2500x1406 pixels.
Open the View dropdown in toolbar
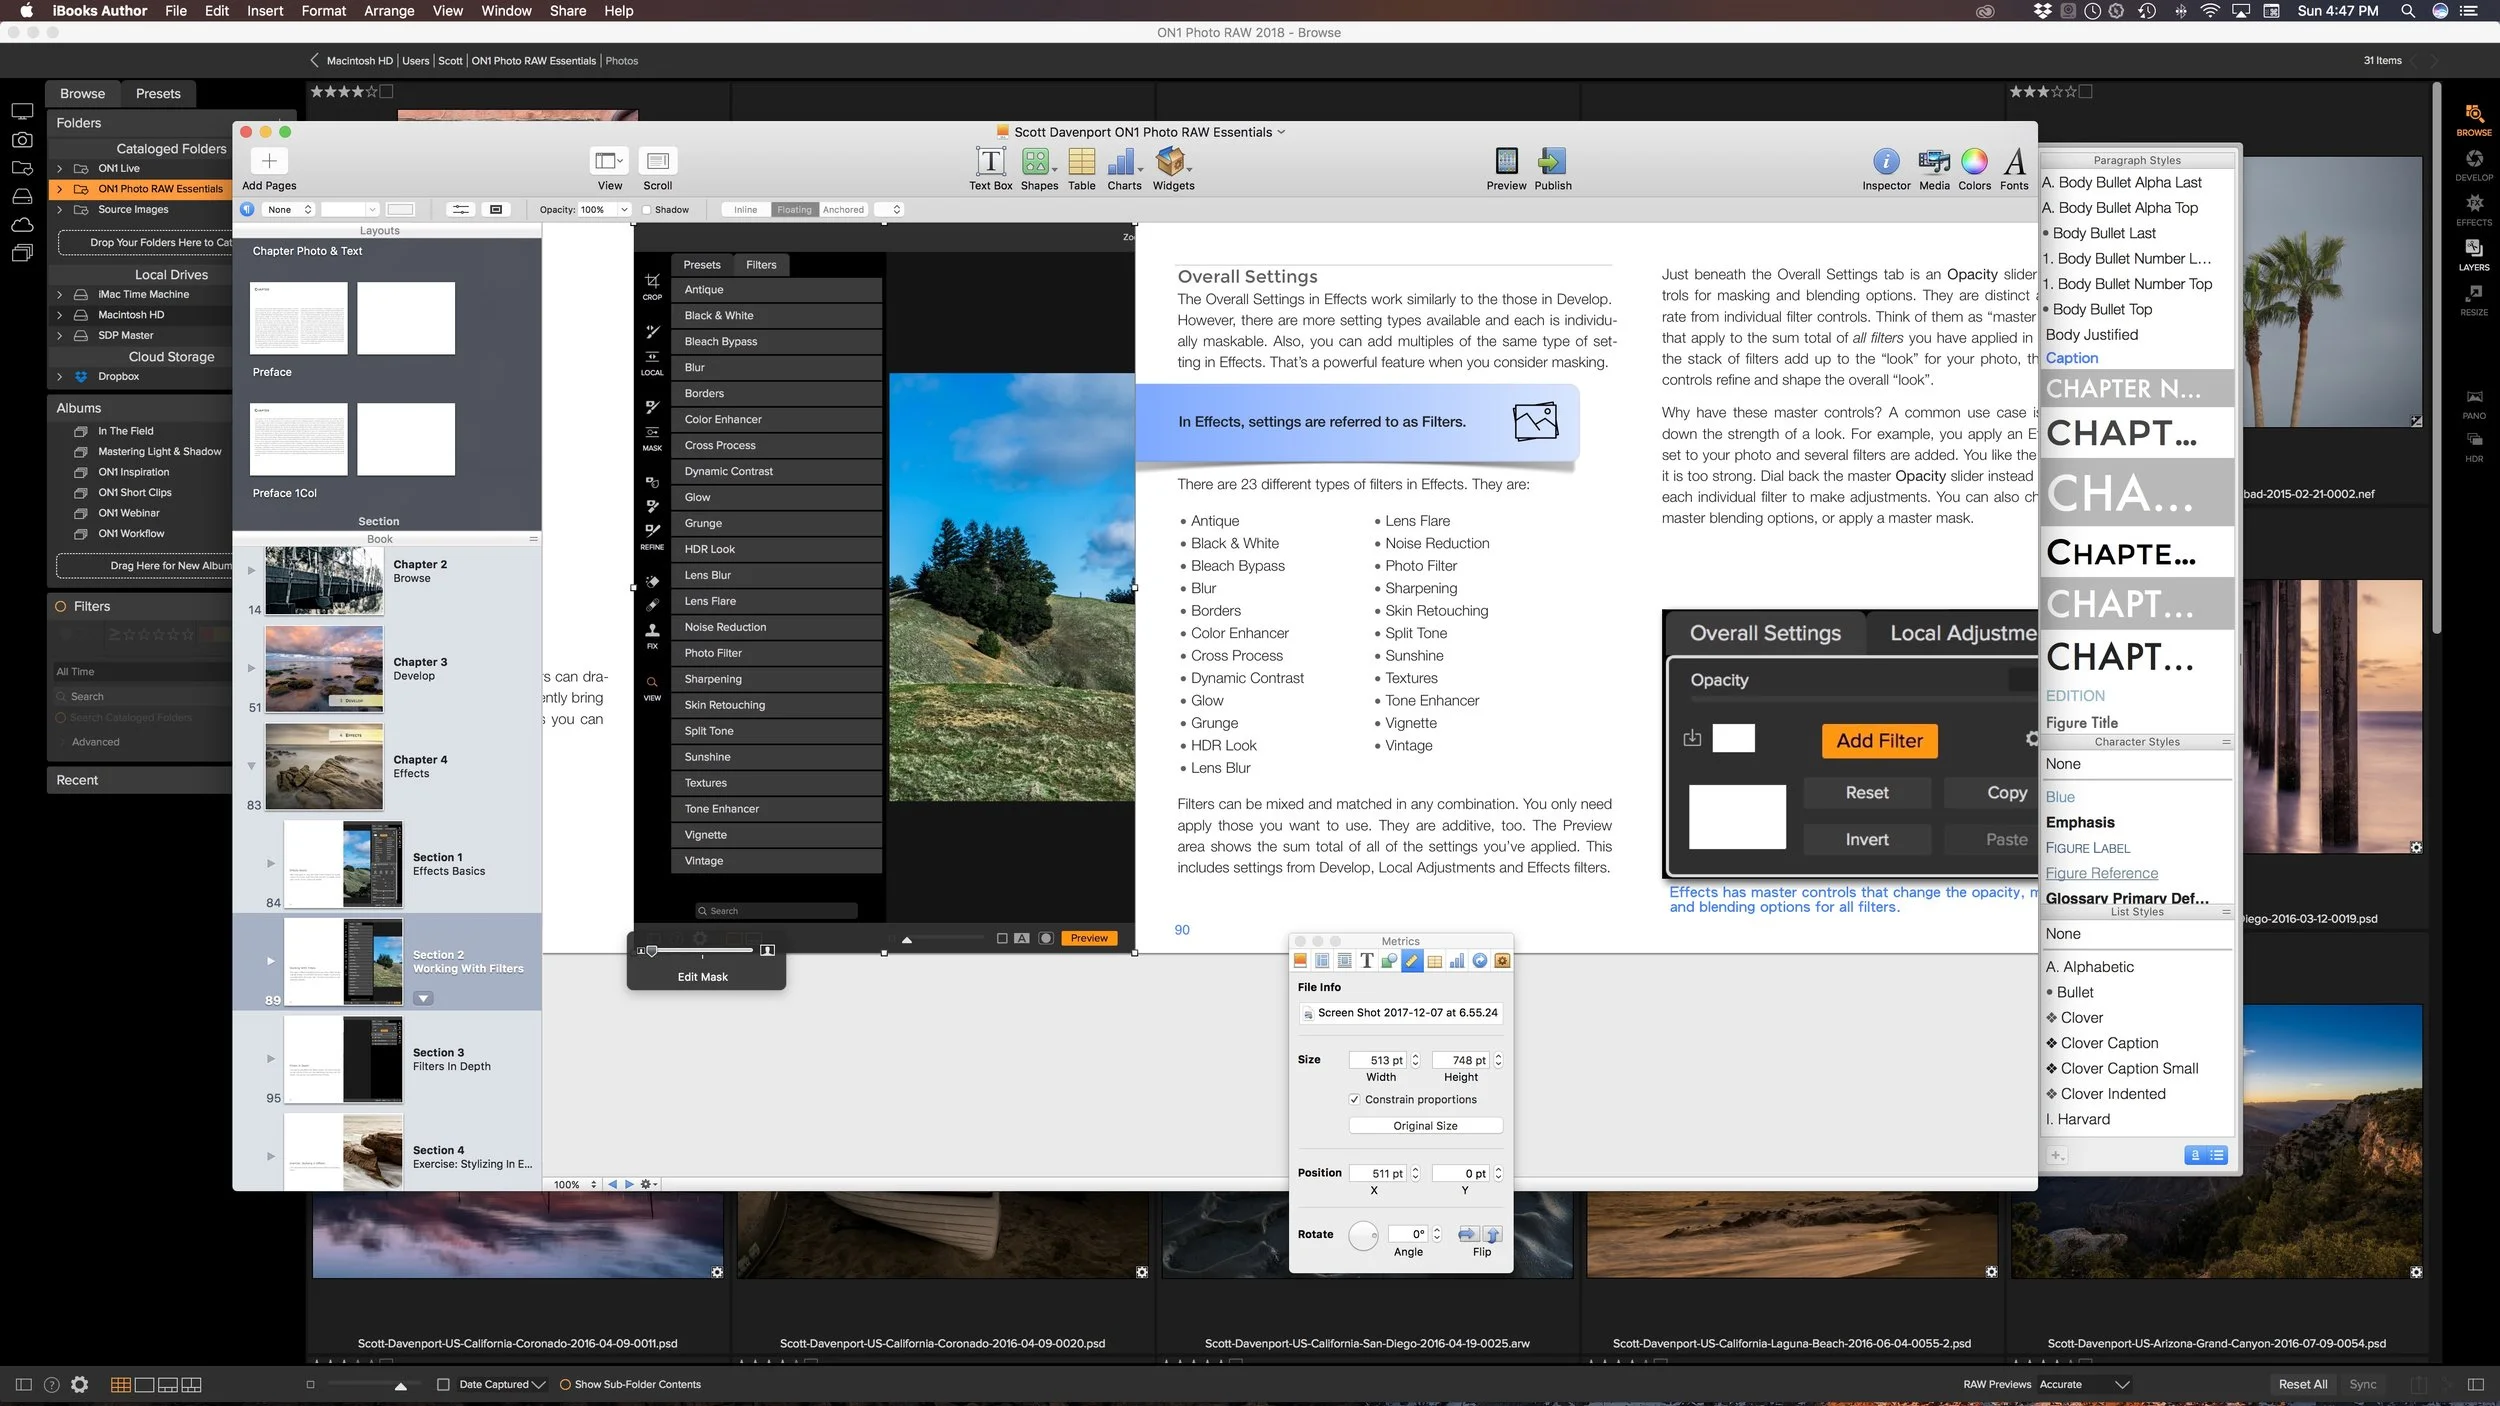tap(609, 161)
